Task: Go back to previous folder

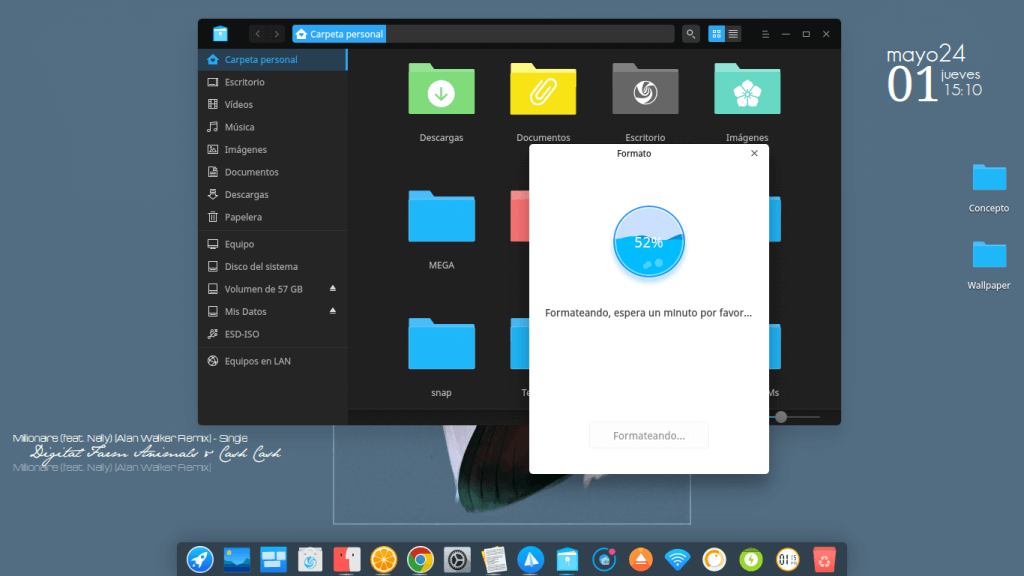Action: click(x=258, y=34)
